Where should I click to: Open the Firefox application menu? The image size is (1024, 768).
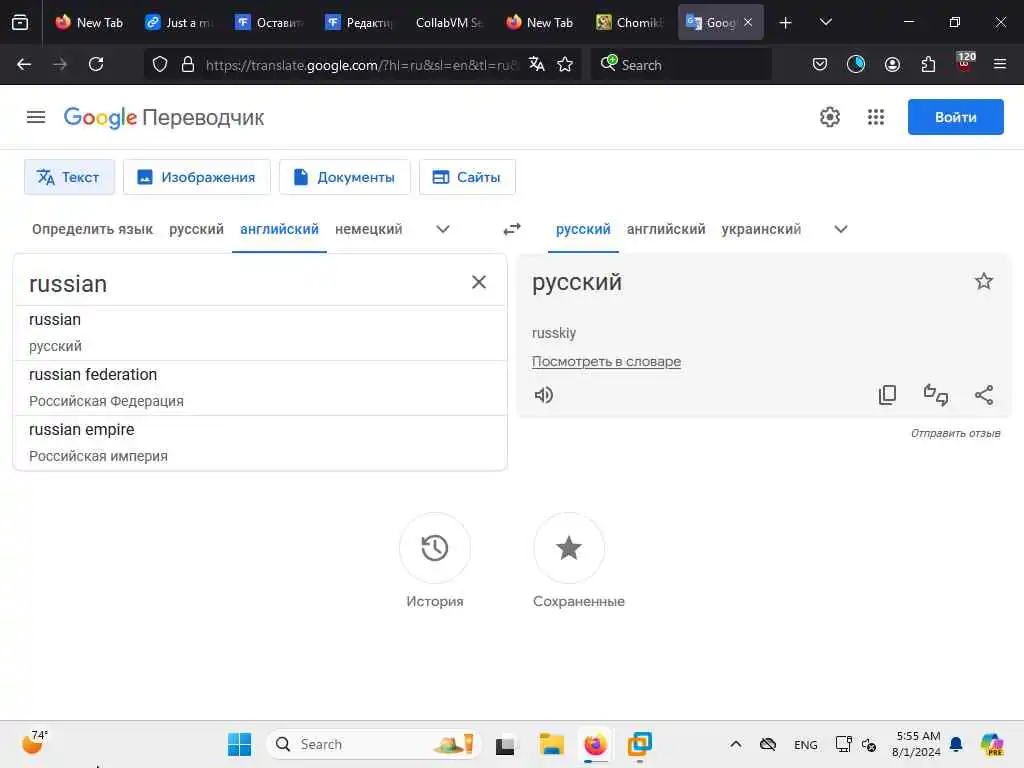point(1000,64)
